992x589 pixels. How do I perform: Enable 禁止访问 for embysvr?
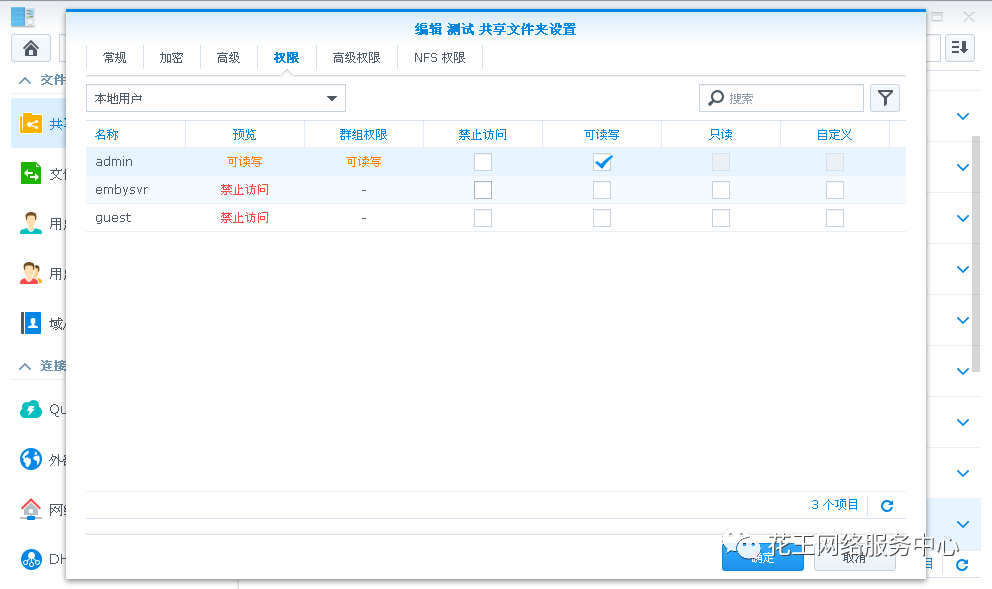(483, 189)
